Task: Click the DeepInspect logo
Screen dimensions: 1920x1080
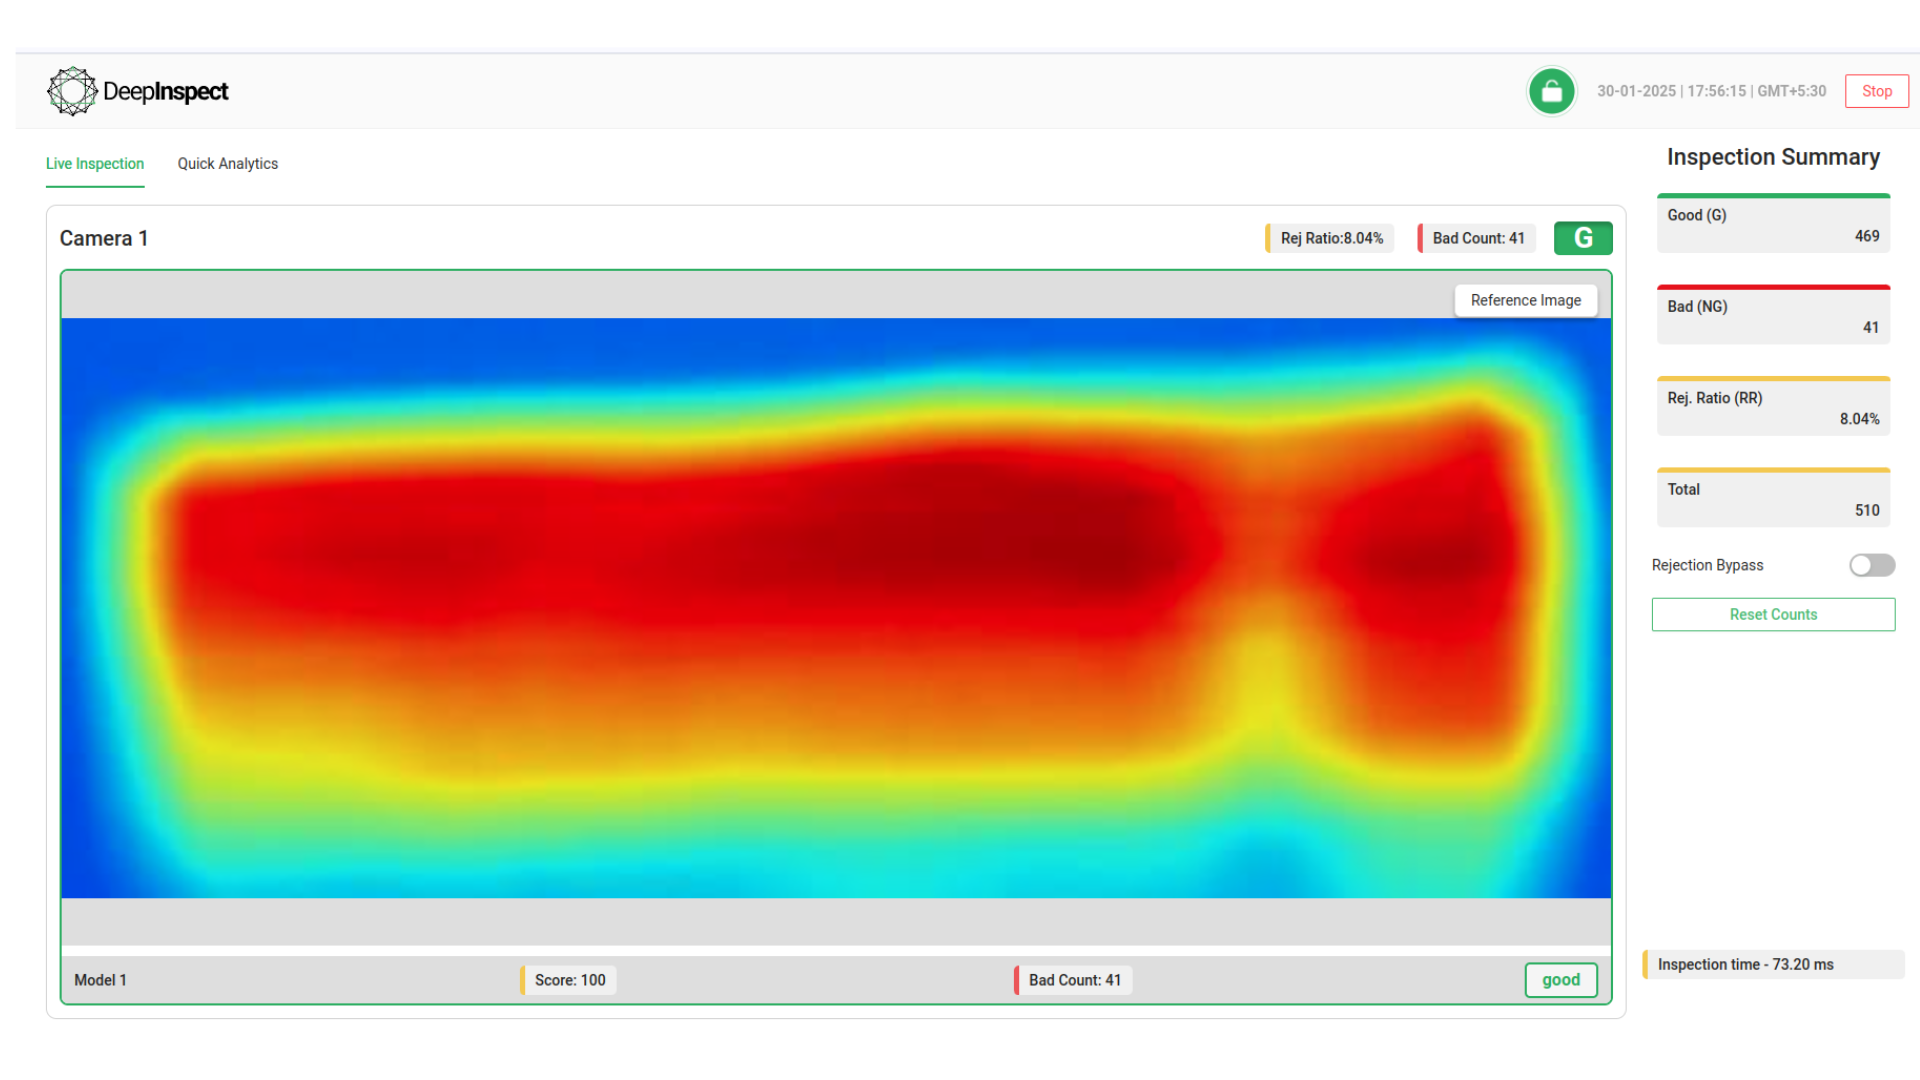Action: coord(137,91)
